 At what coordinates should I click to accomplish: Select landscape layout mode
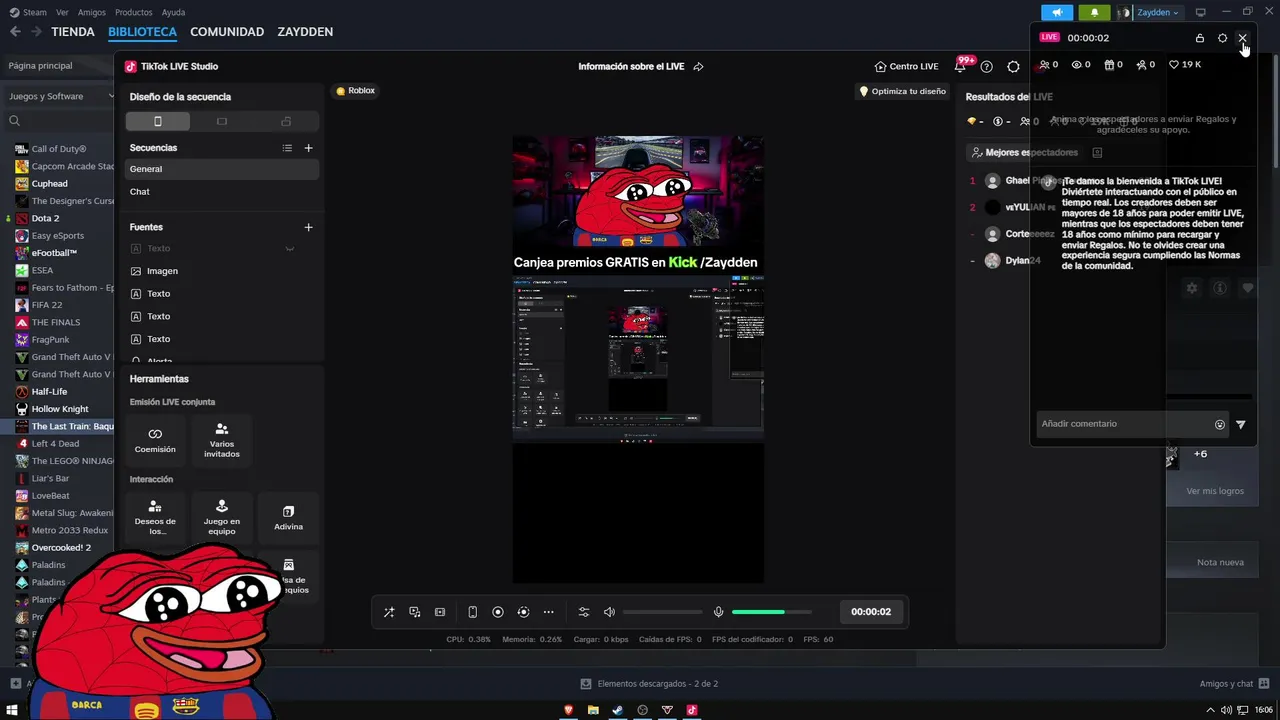coord(222,121)
